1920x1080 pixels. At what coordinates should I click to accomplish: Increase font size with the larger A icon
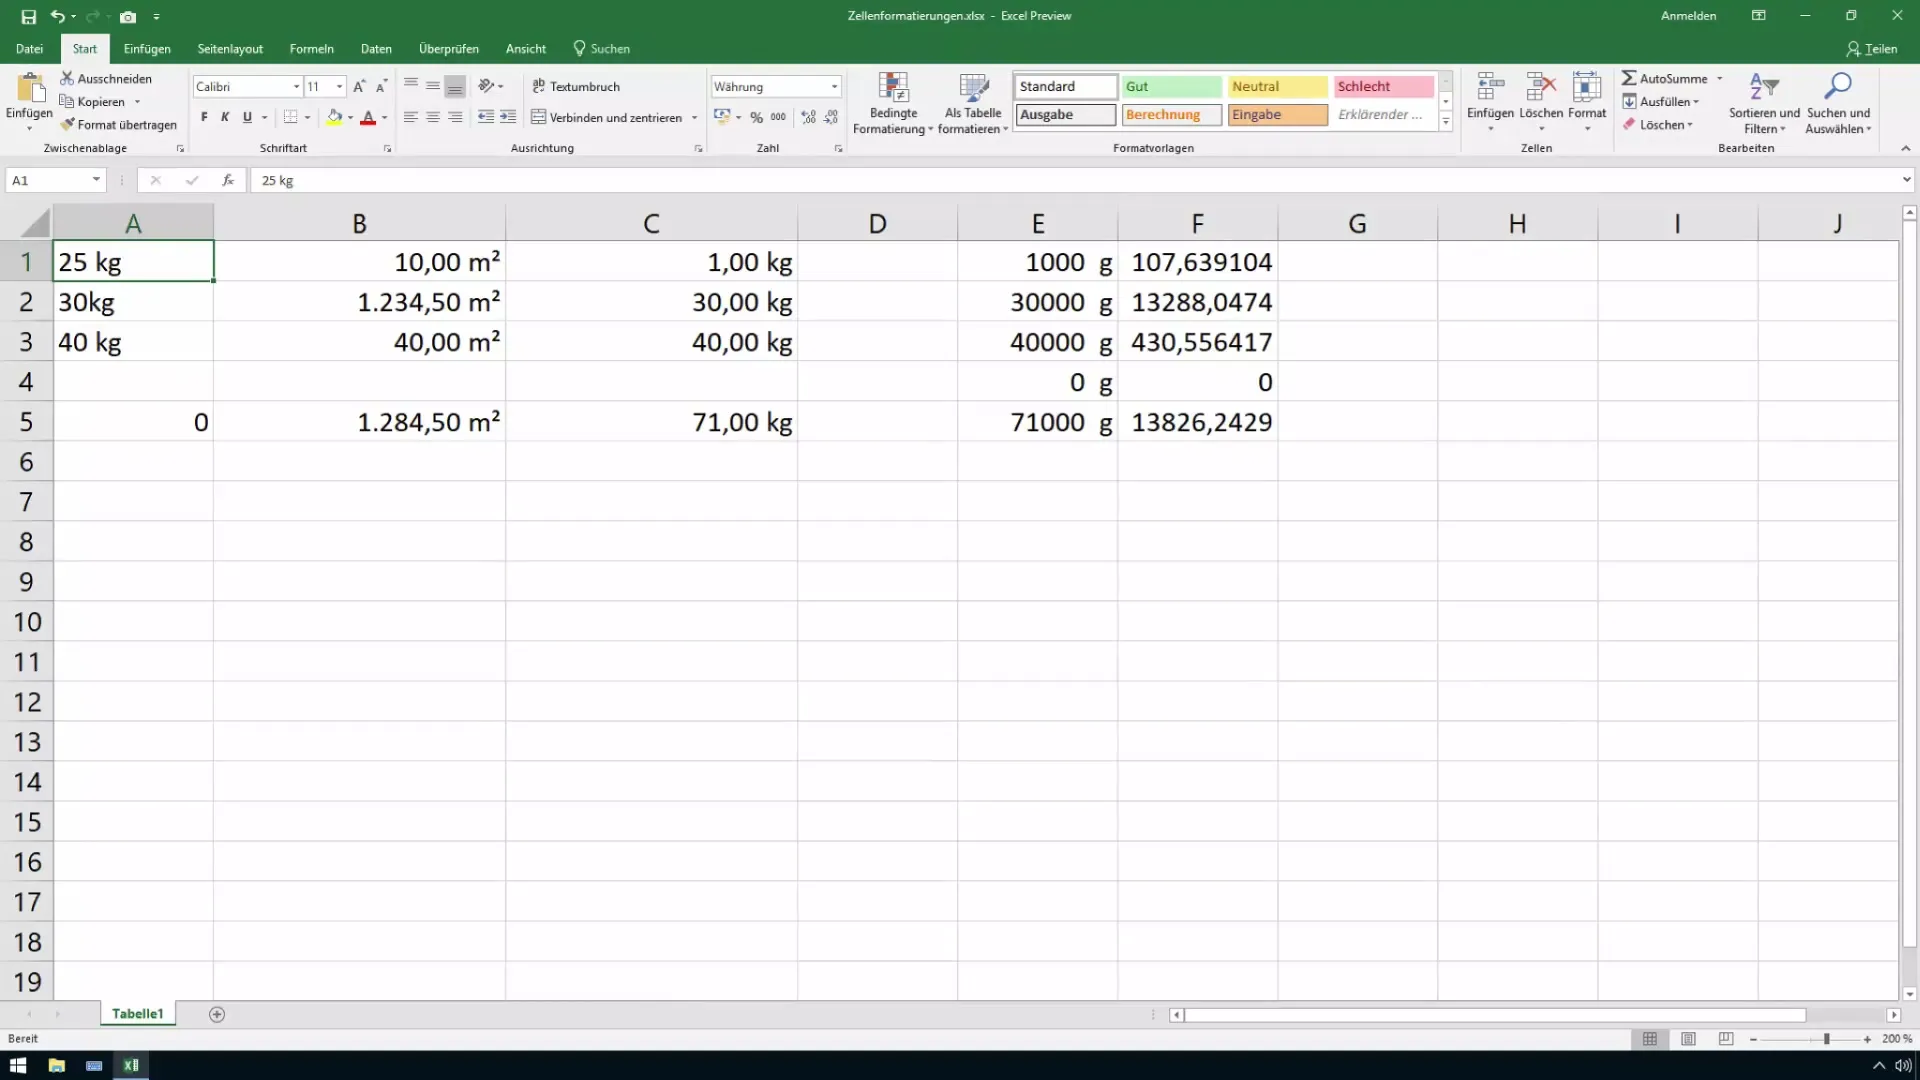pos(359,87)
